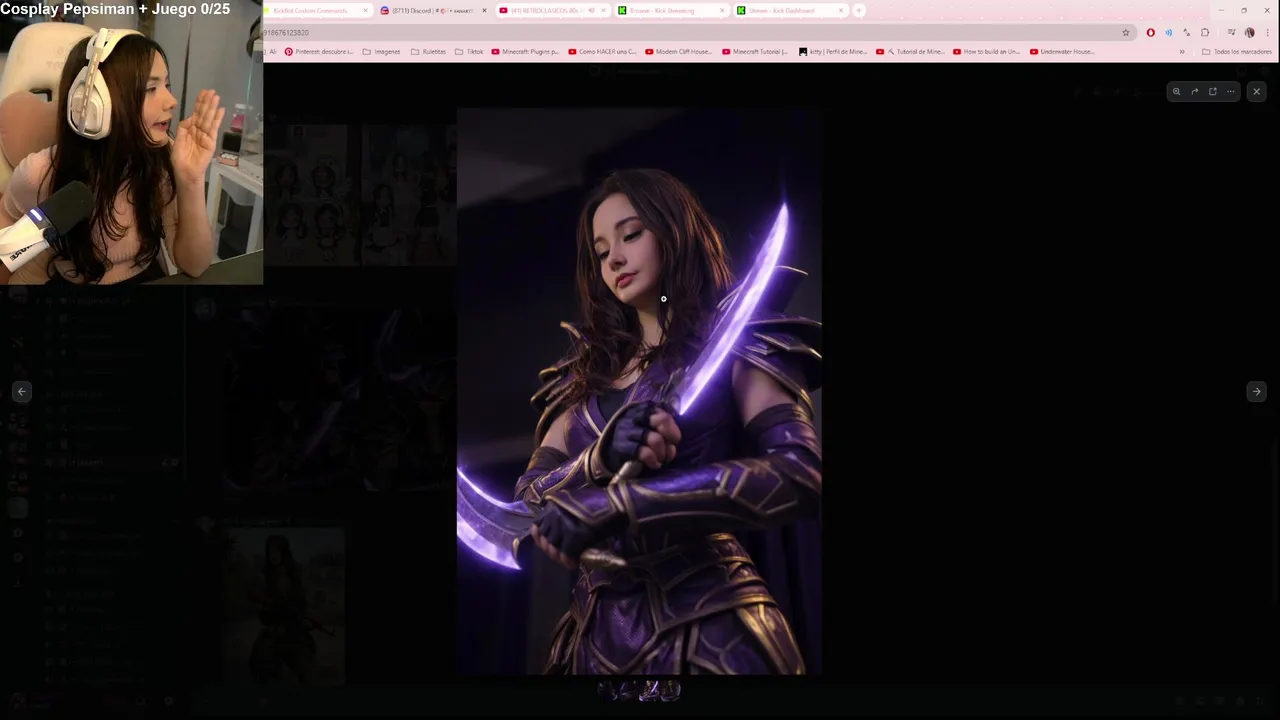
Task: Click the media control icon in browser toolbar
Action: pos(1231,32)
